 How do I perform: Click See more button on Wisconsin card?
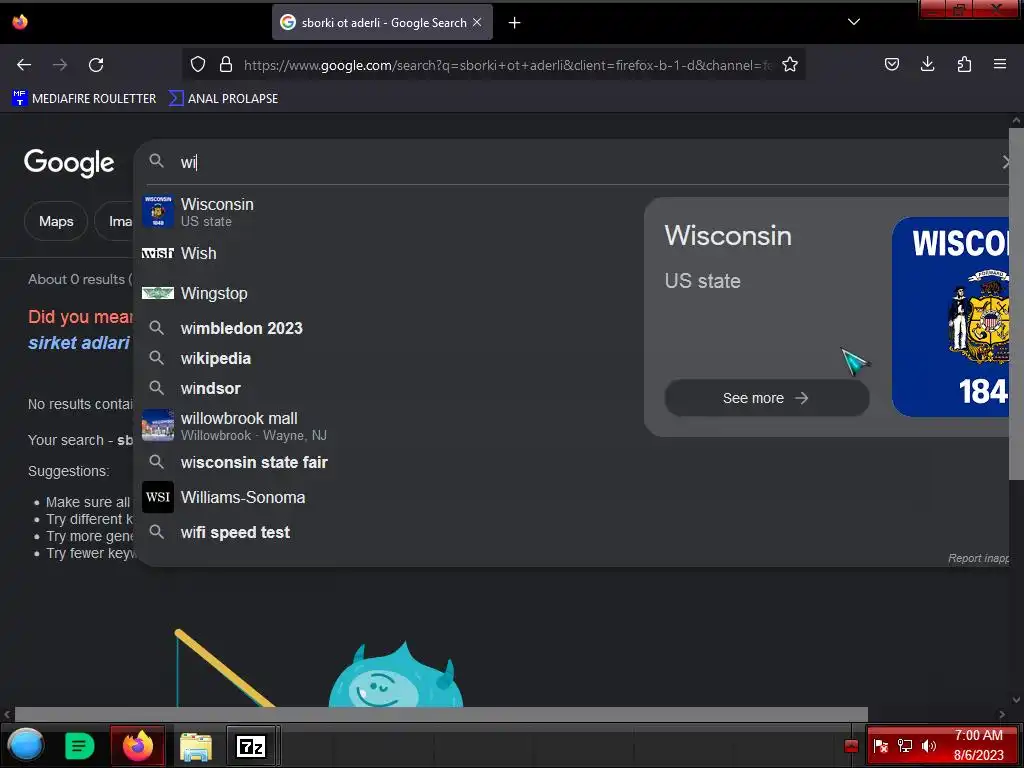pyautogui.click(x=767, y=398)
